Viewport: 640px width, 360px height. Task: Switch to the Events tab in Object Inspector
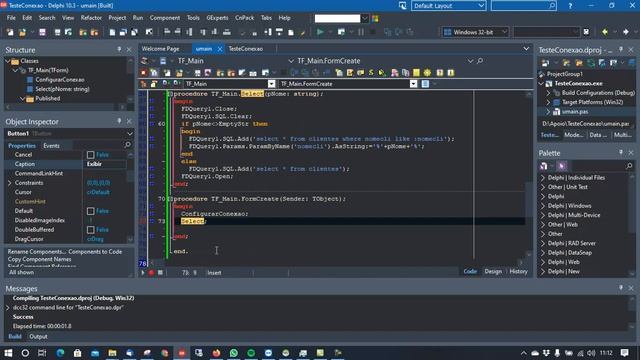coord(51,146)
